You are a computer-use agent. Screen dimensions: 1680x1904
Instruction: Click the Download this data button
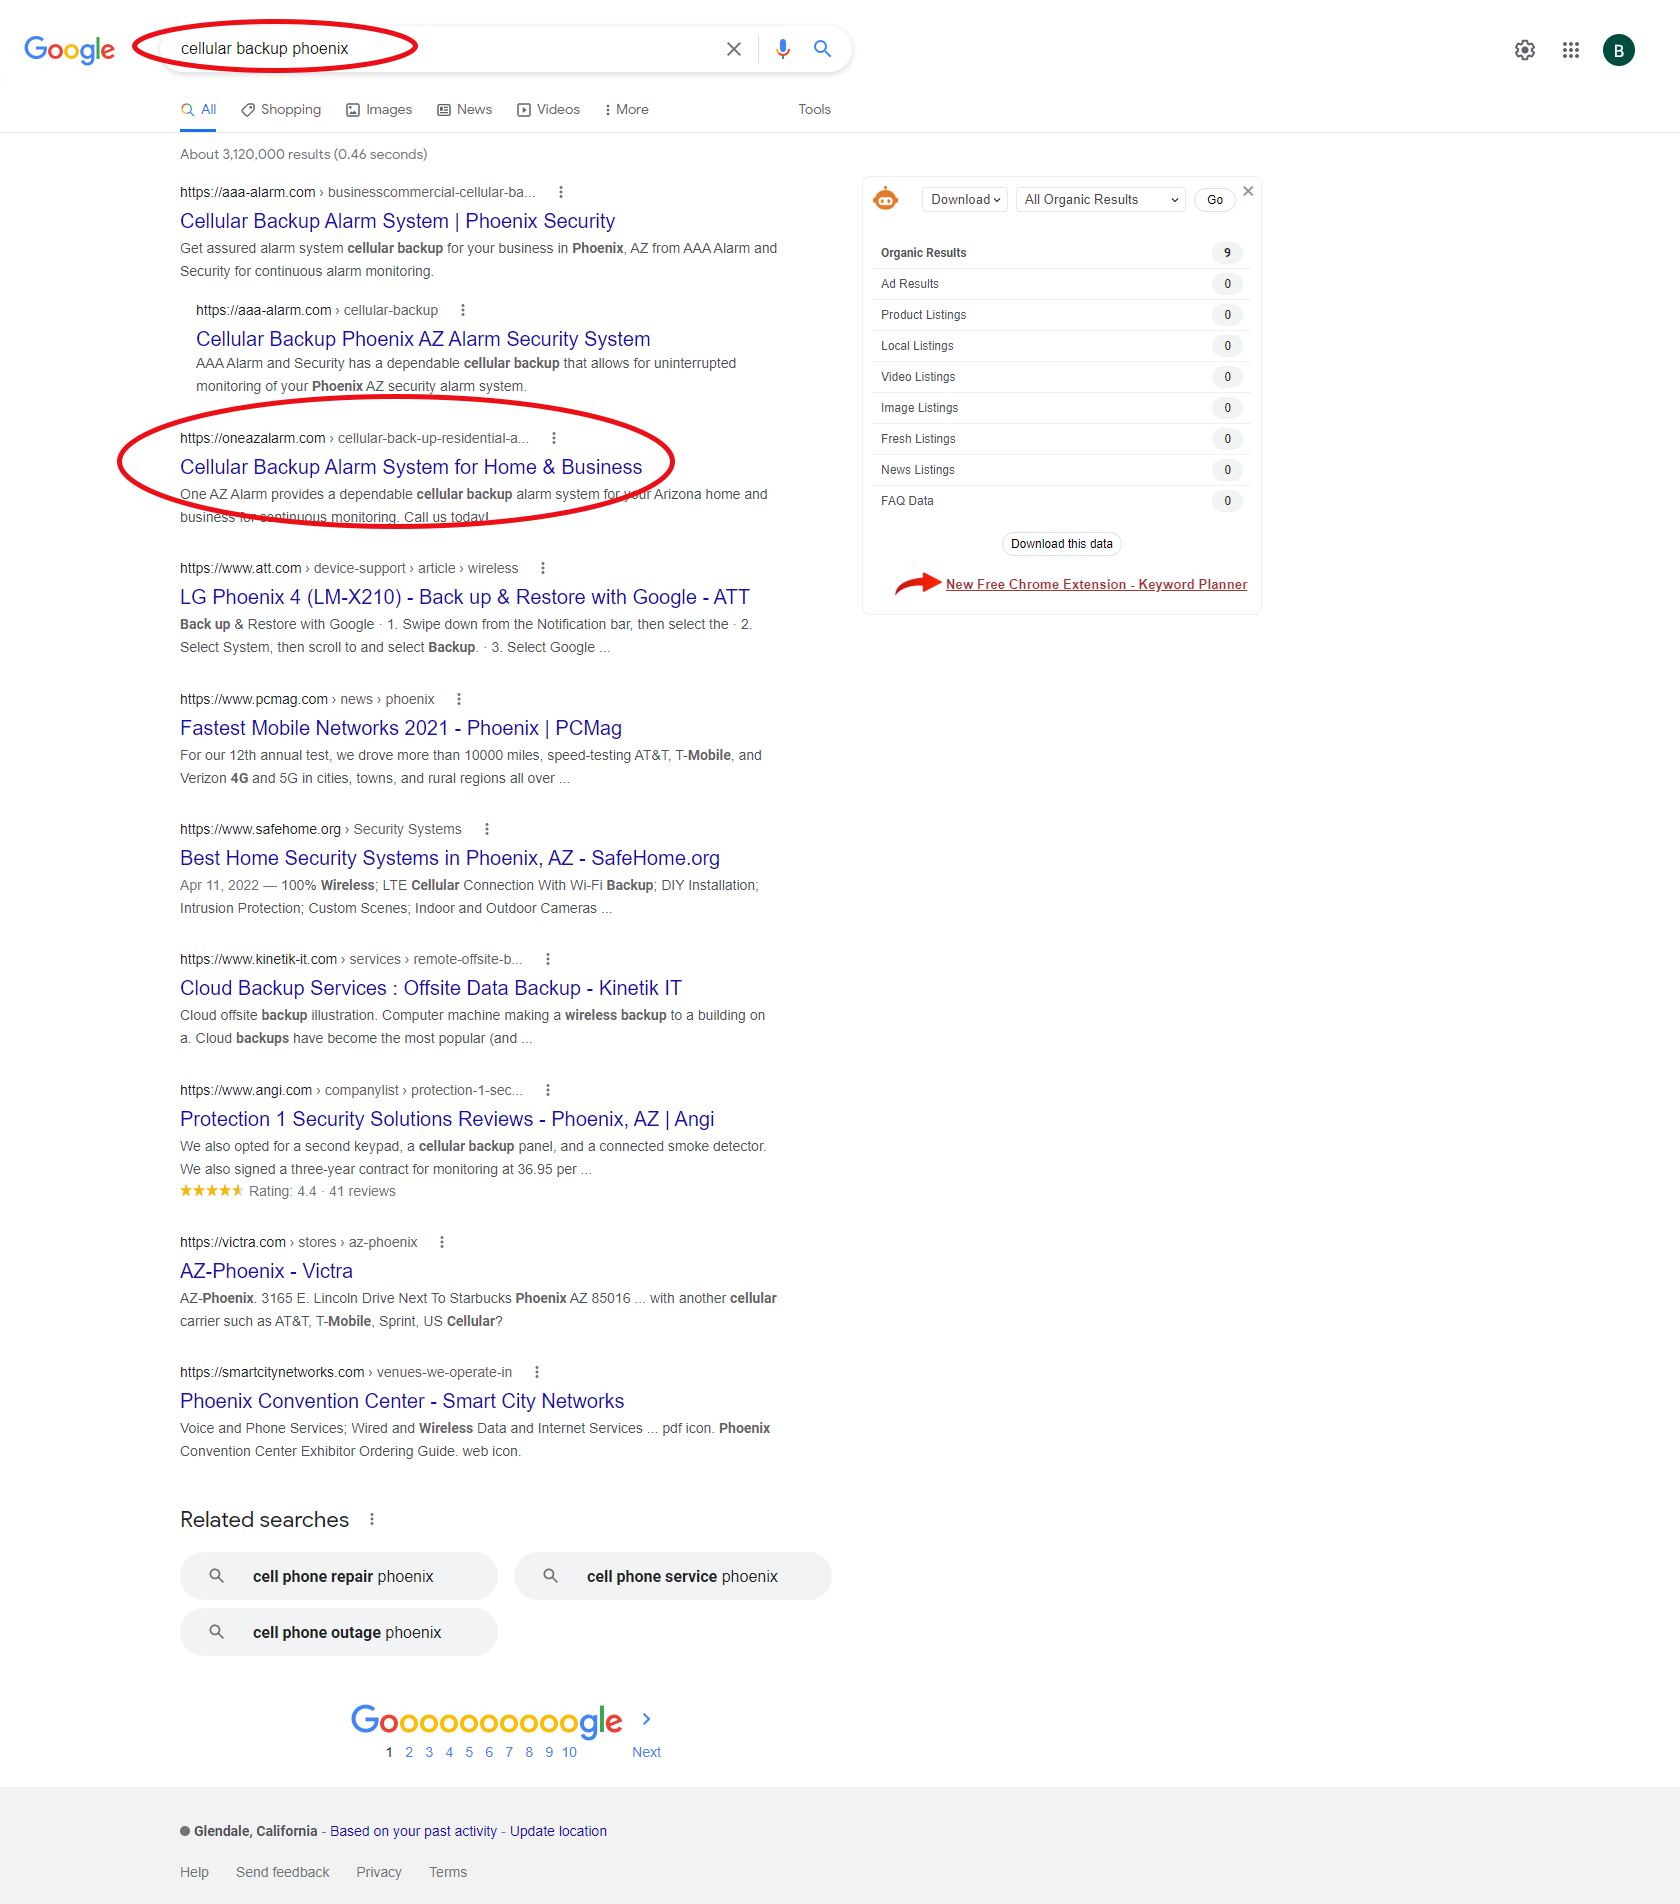pos(1061,544)
